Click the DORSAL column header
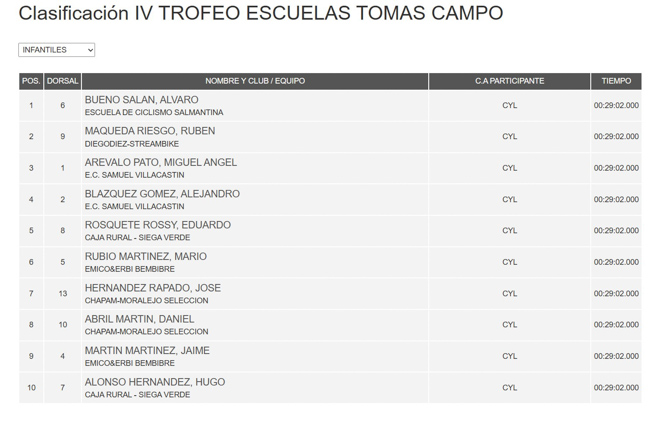670x421 pixels. click(x=62, y=81)
